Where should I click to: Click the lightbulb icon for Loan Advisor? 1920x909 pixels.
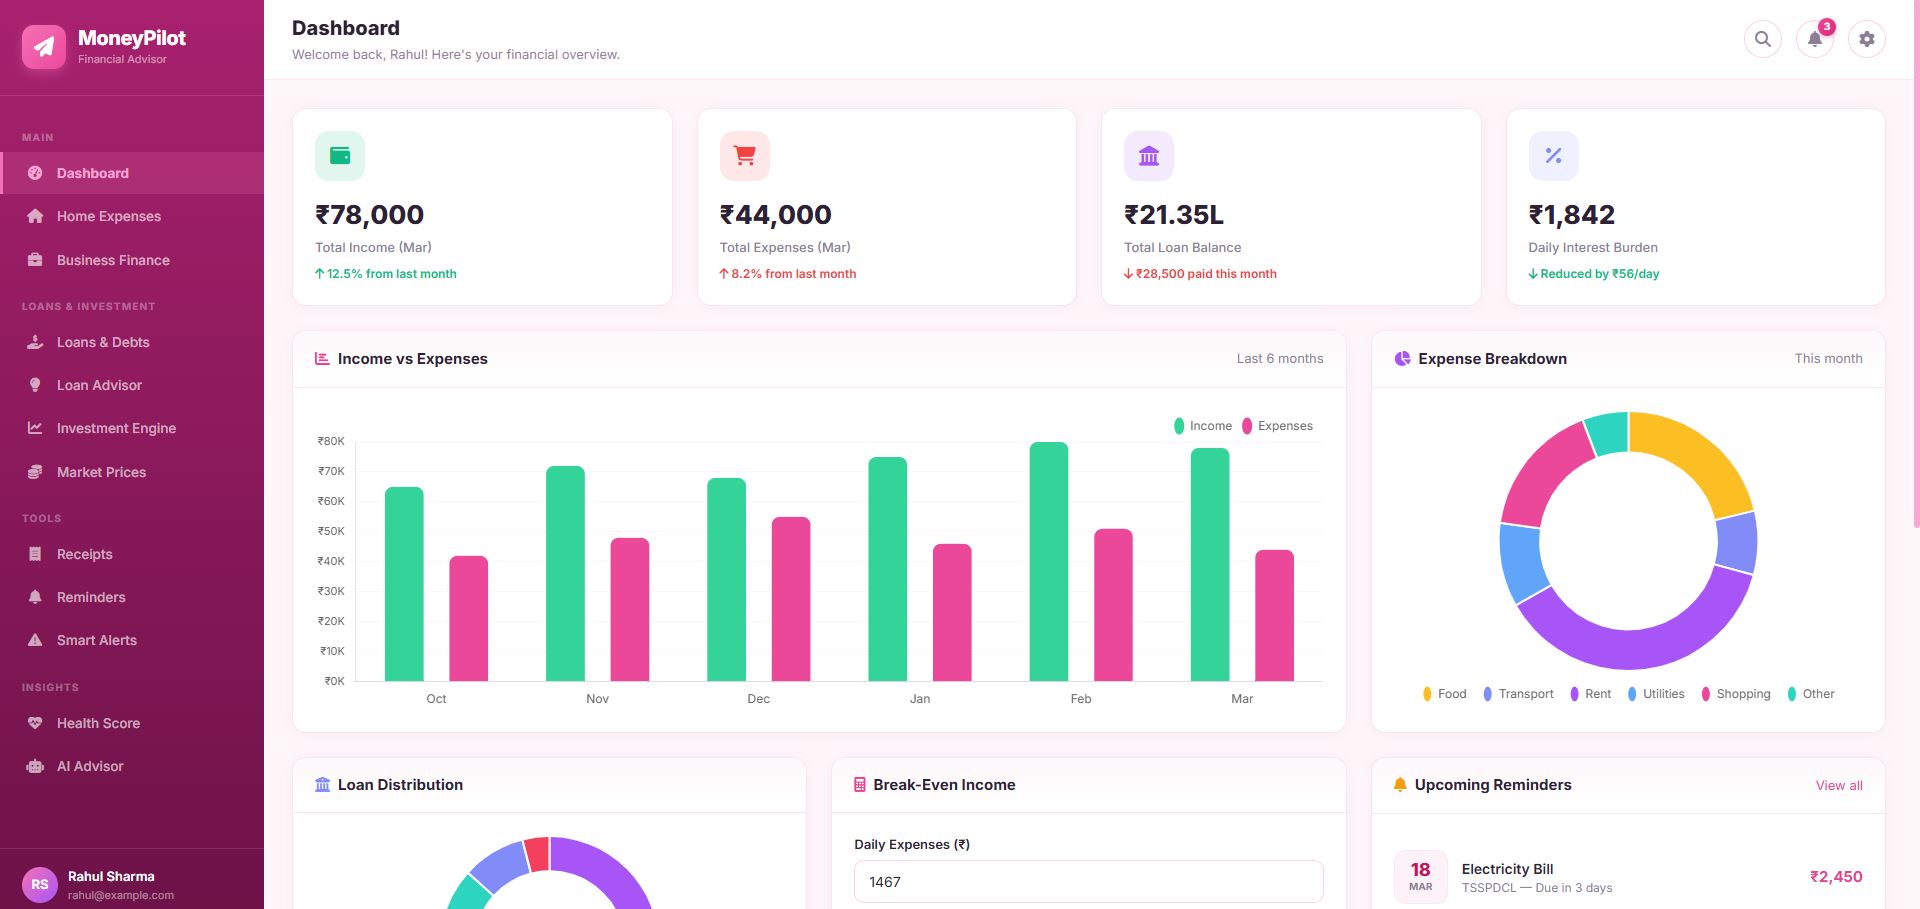tap(35, 385)
